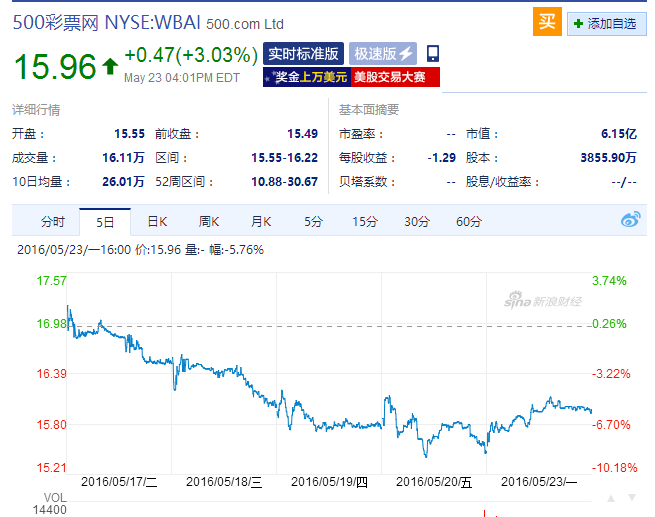Click the 16.39 price axis label
Image resolution: width=655 pixels, height=517 pixels.
pos(51,374)
